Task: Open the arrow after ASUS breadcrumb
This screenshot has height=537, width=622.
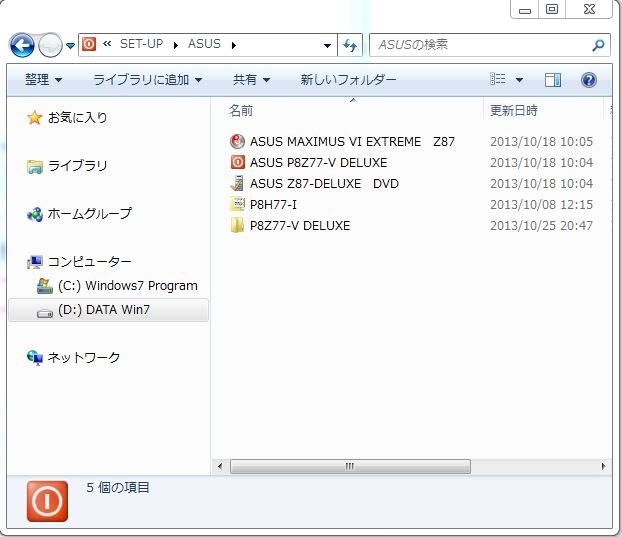Action: coord(234,45)
